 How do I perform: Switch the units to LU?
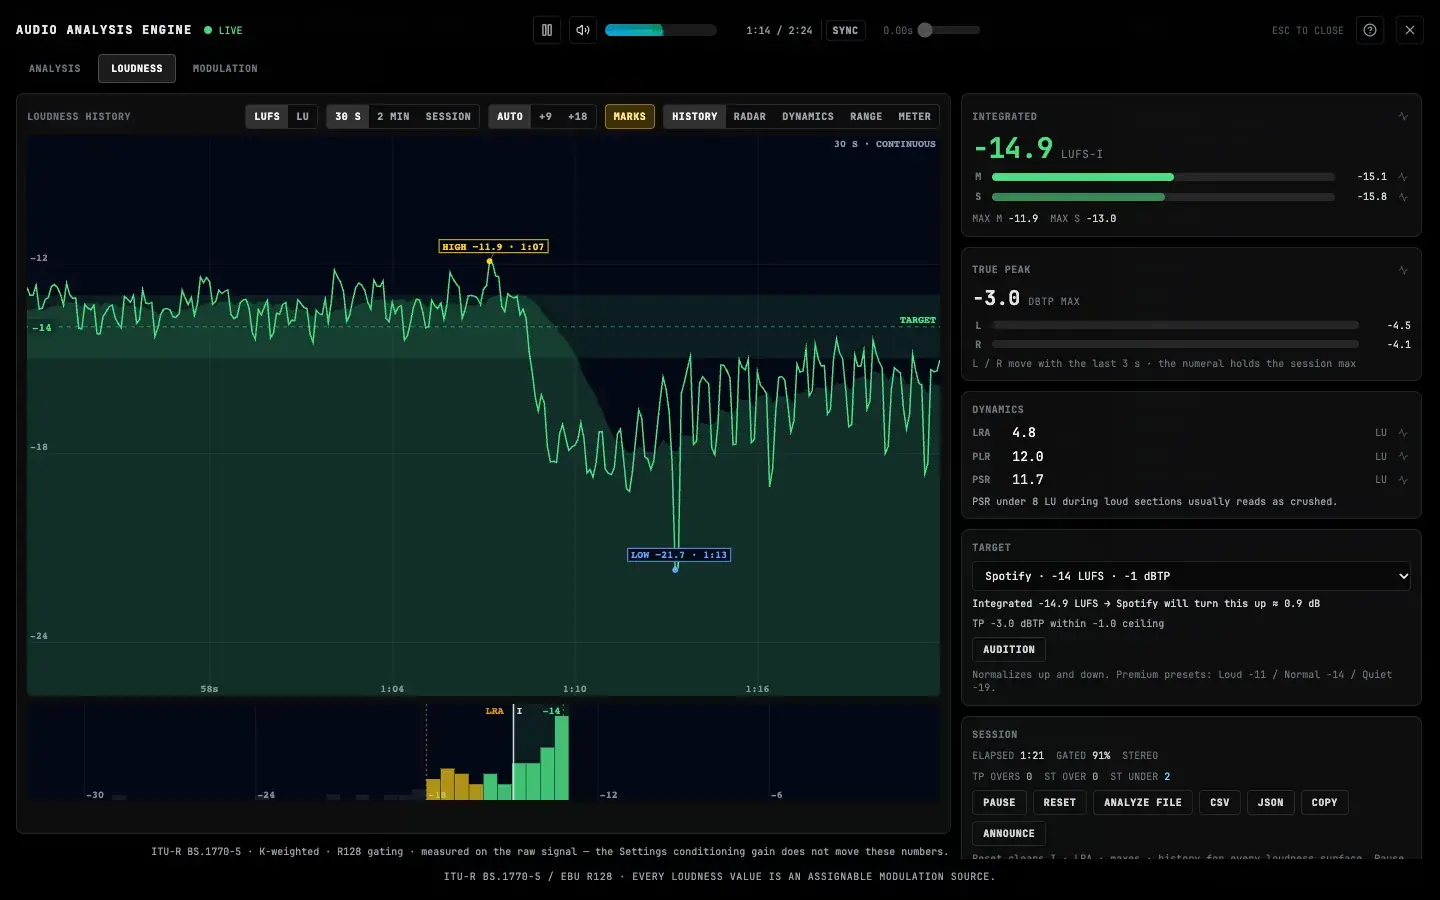[x=302, y=117]
